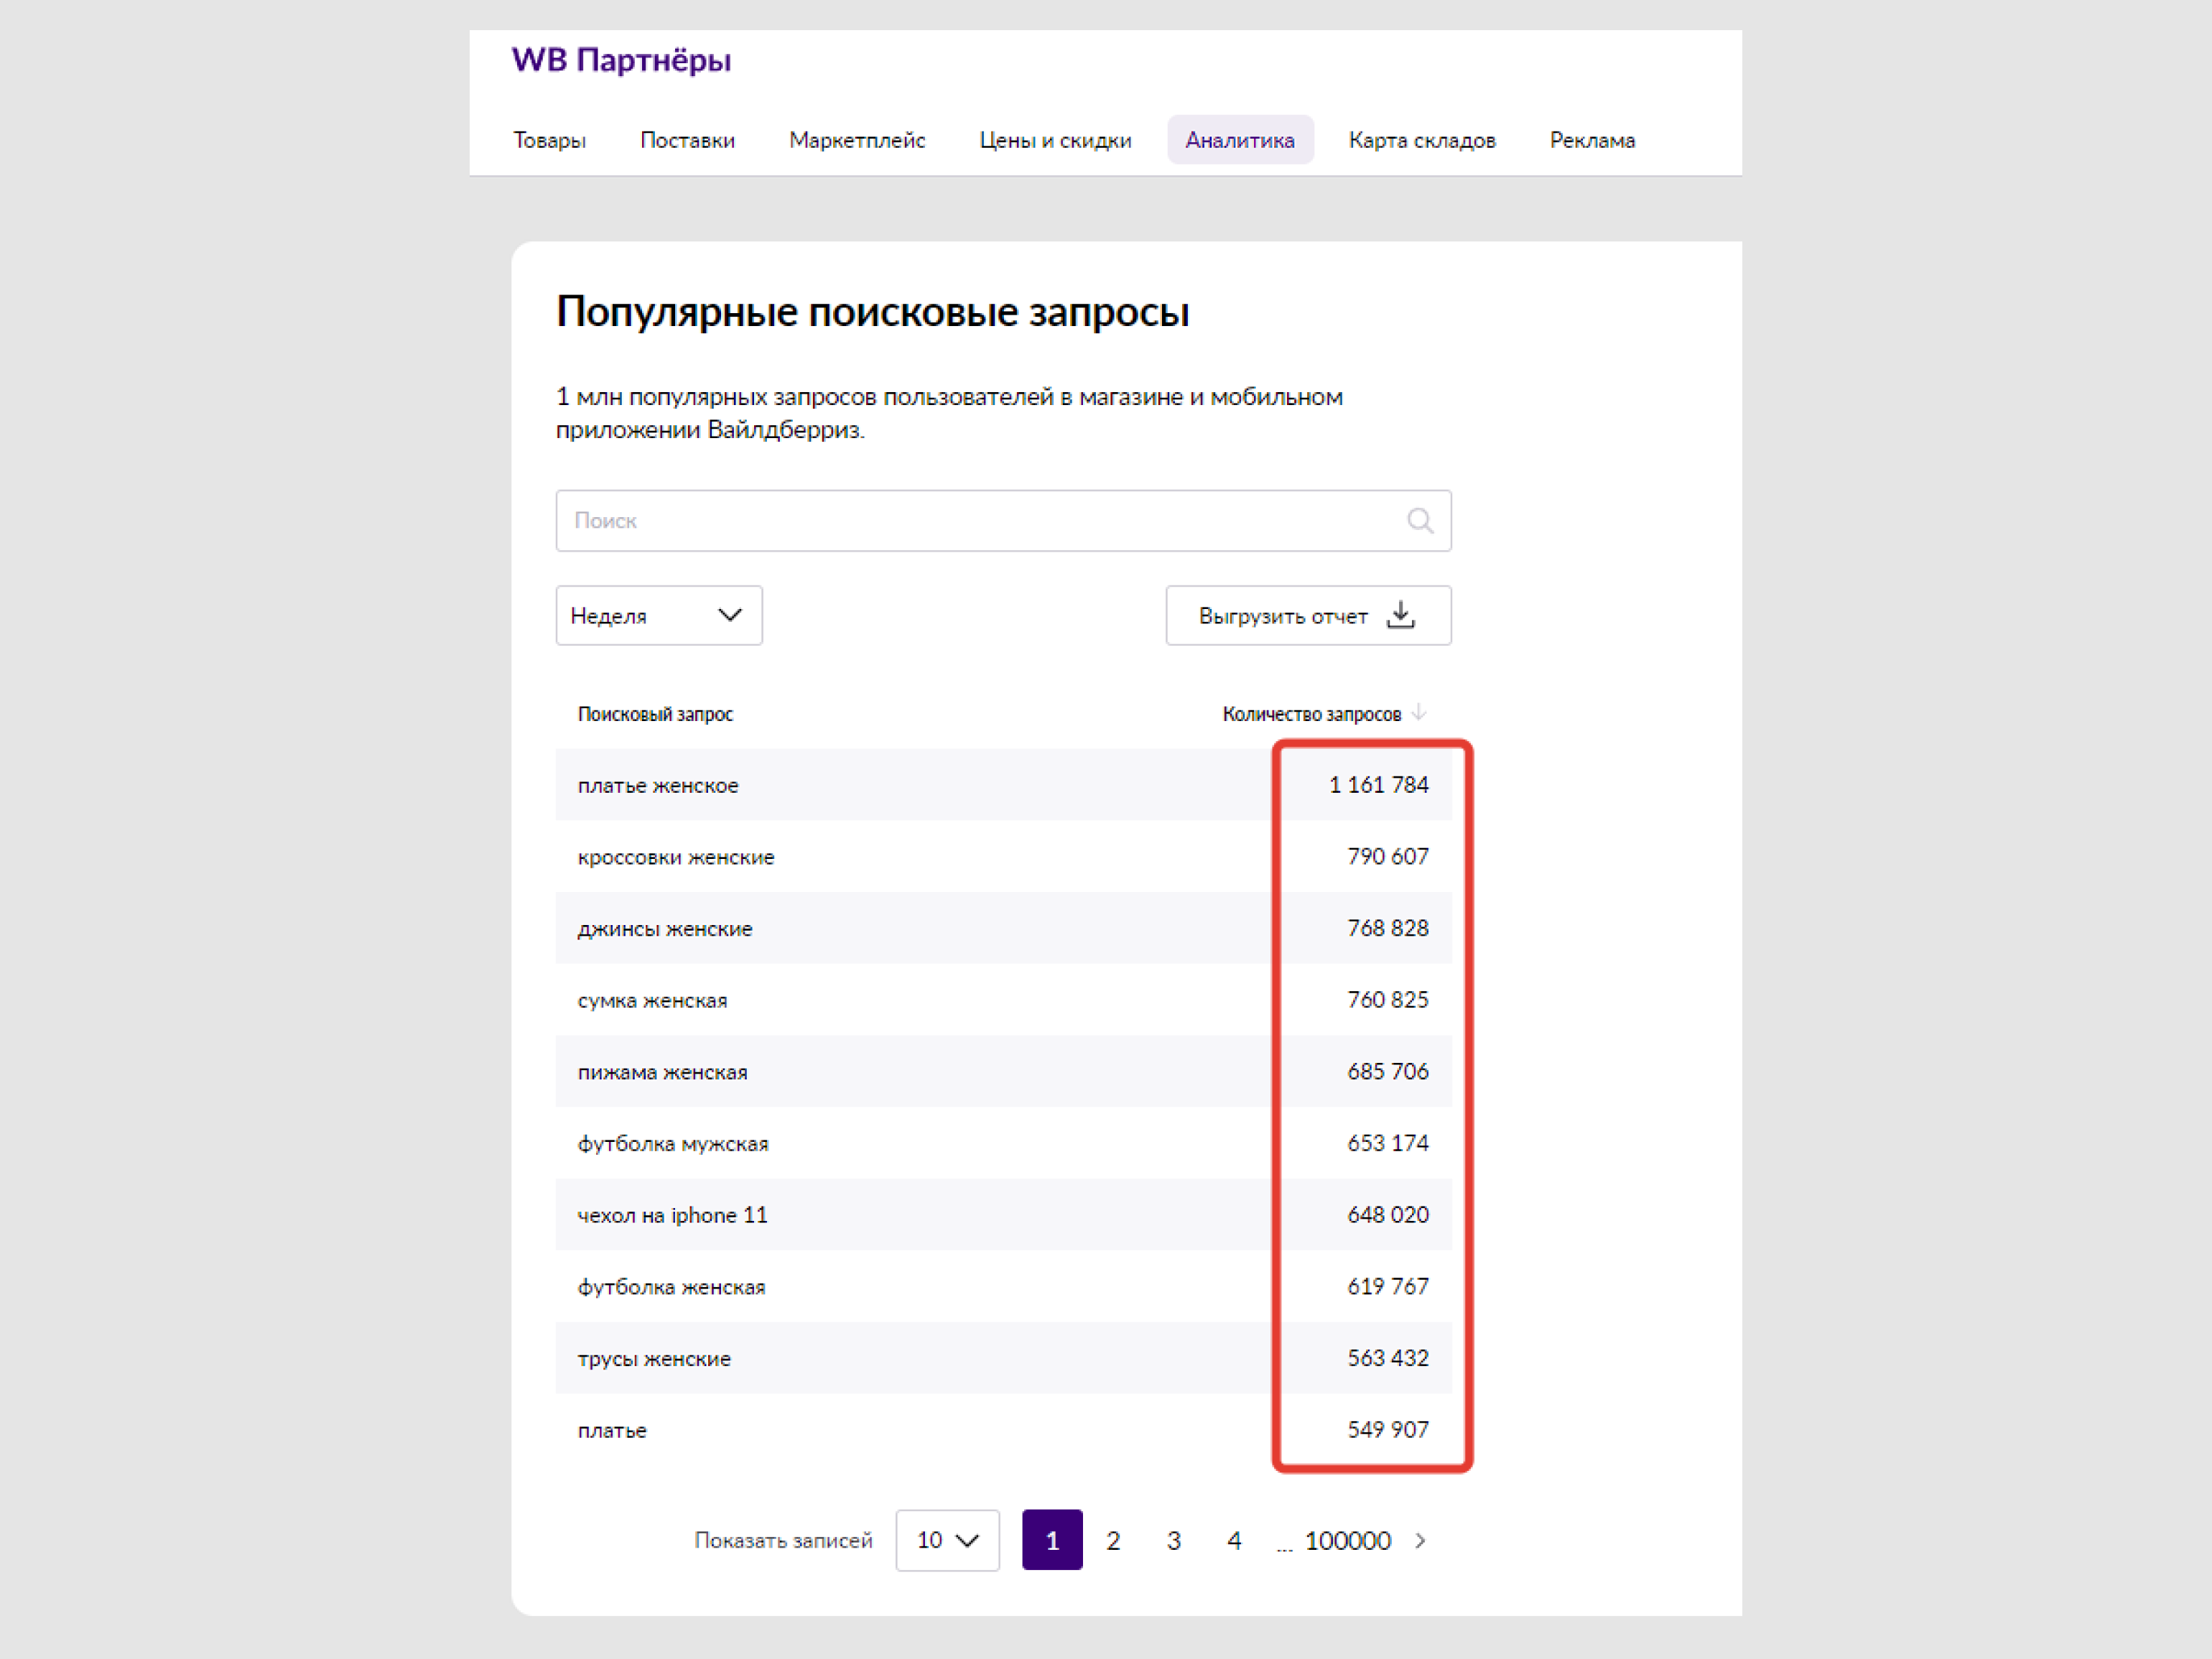Click into the Поиск search field
This screenshot has width=2212, height=1659.
pos(1003,520)
